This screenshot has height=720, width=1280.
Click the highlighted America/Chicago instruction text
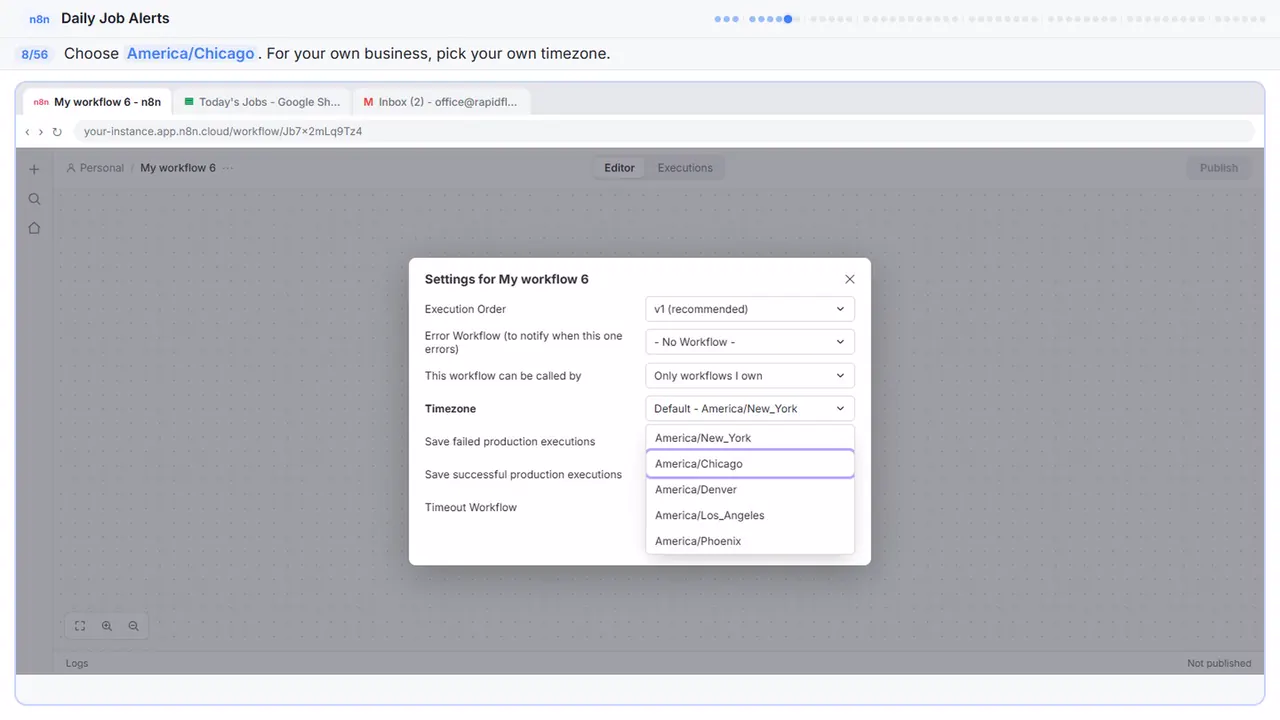click(x=190, y=54)
